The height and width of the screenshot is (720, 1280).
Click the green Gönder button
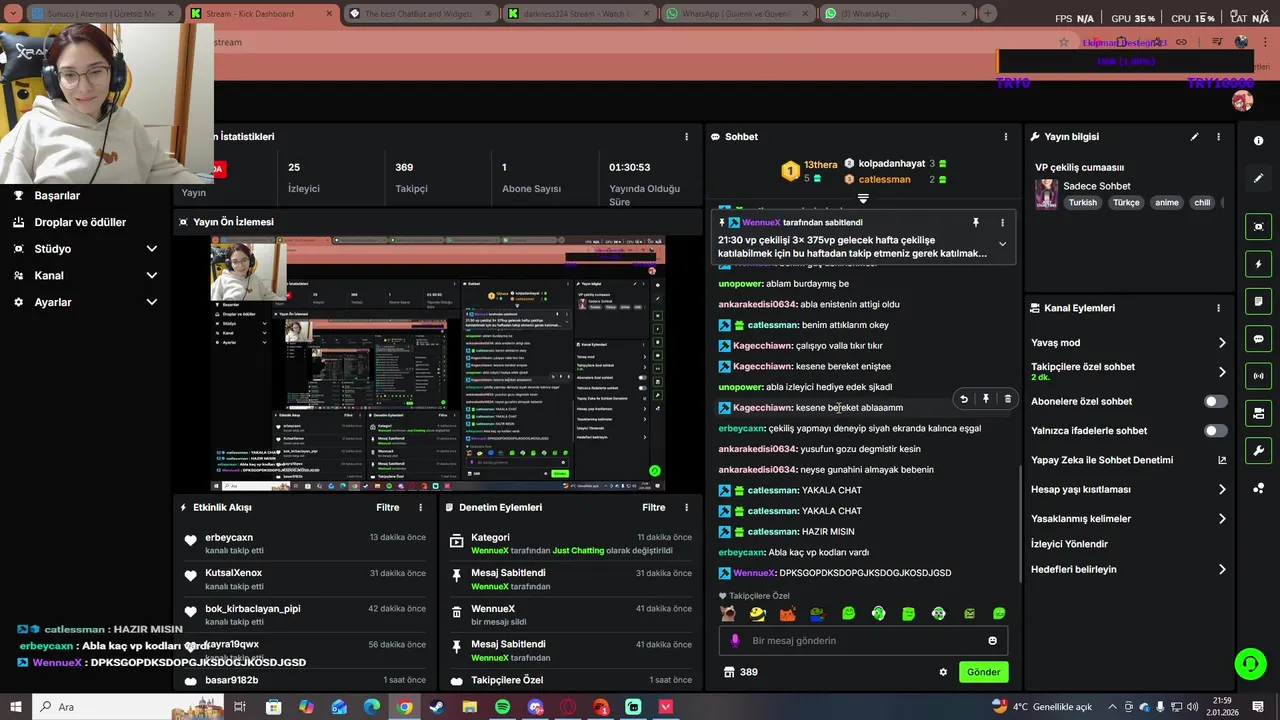click(x=982, y=672)
